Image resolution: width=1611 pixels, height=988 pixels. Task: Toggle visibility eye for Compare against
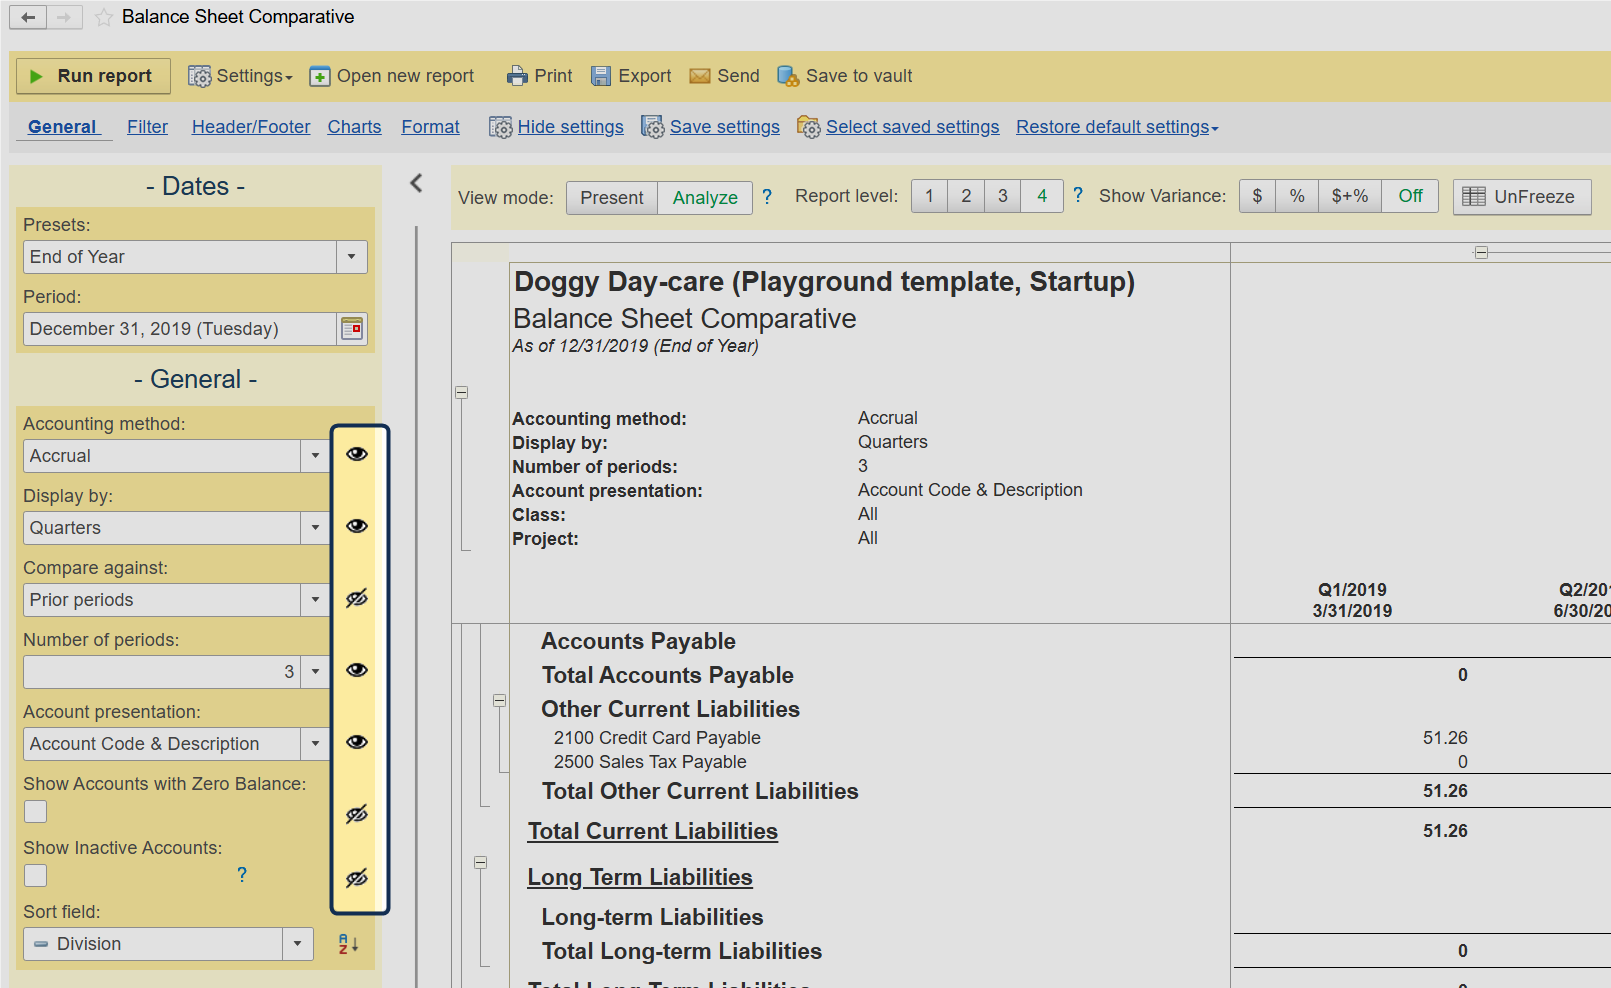357,599
